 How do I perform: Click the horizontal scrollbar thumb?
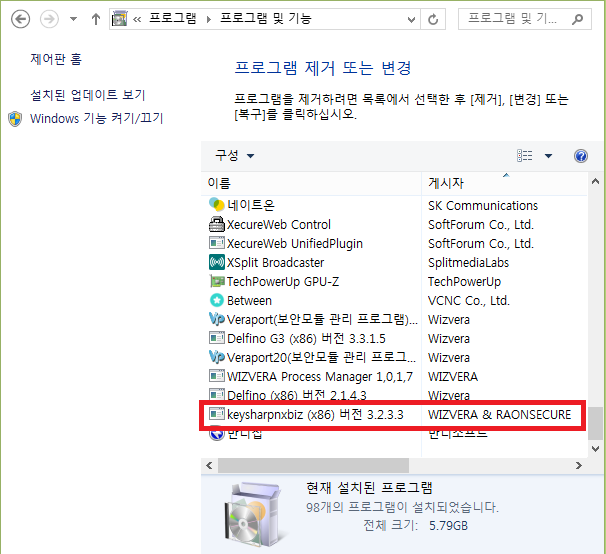click(313, 465)
